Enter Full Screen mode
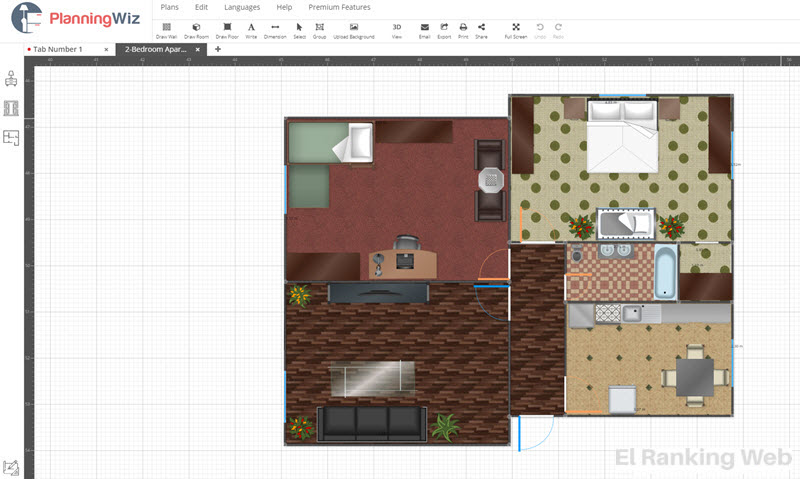800x479 pixels. click(x=516, y=29)
